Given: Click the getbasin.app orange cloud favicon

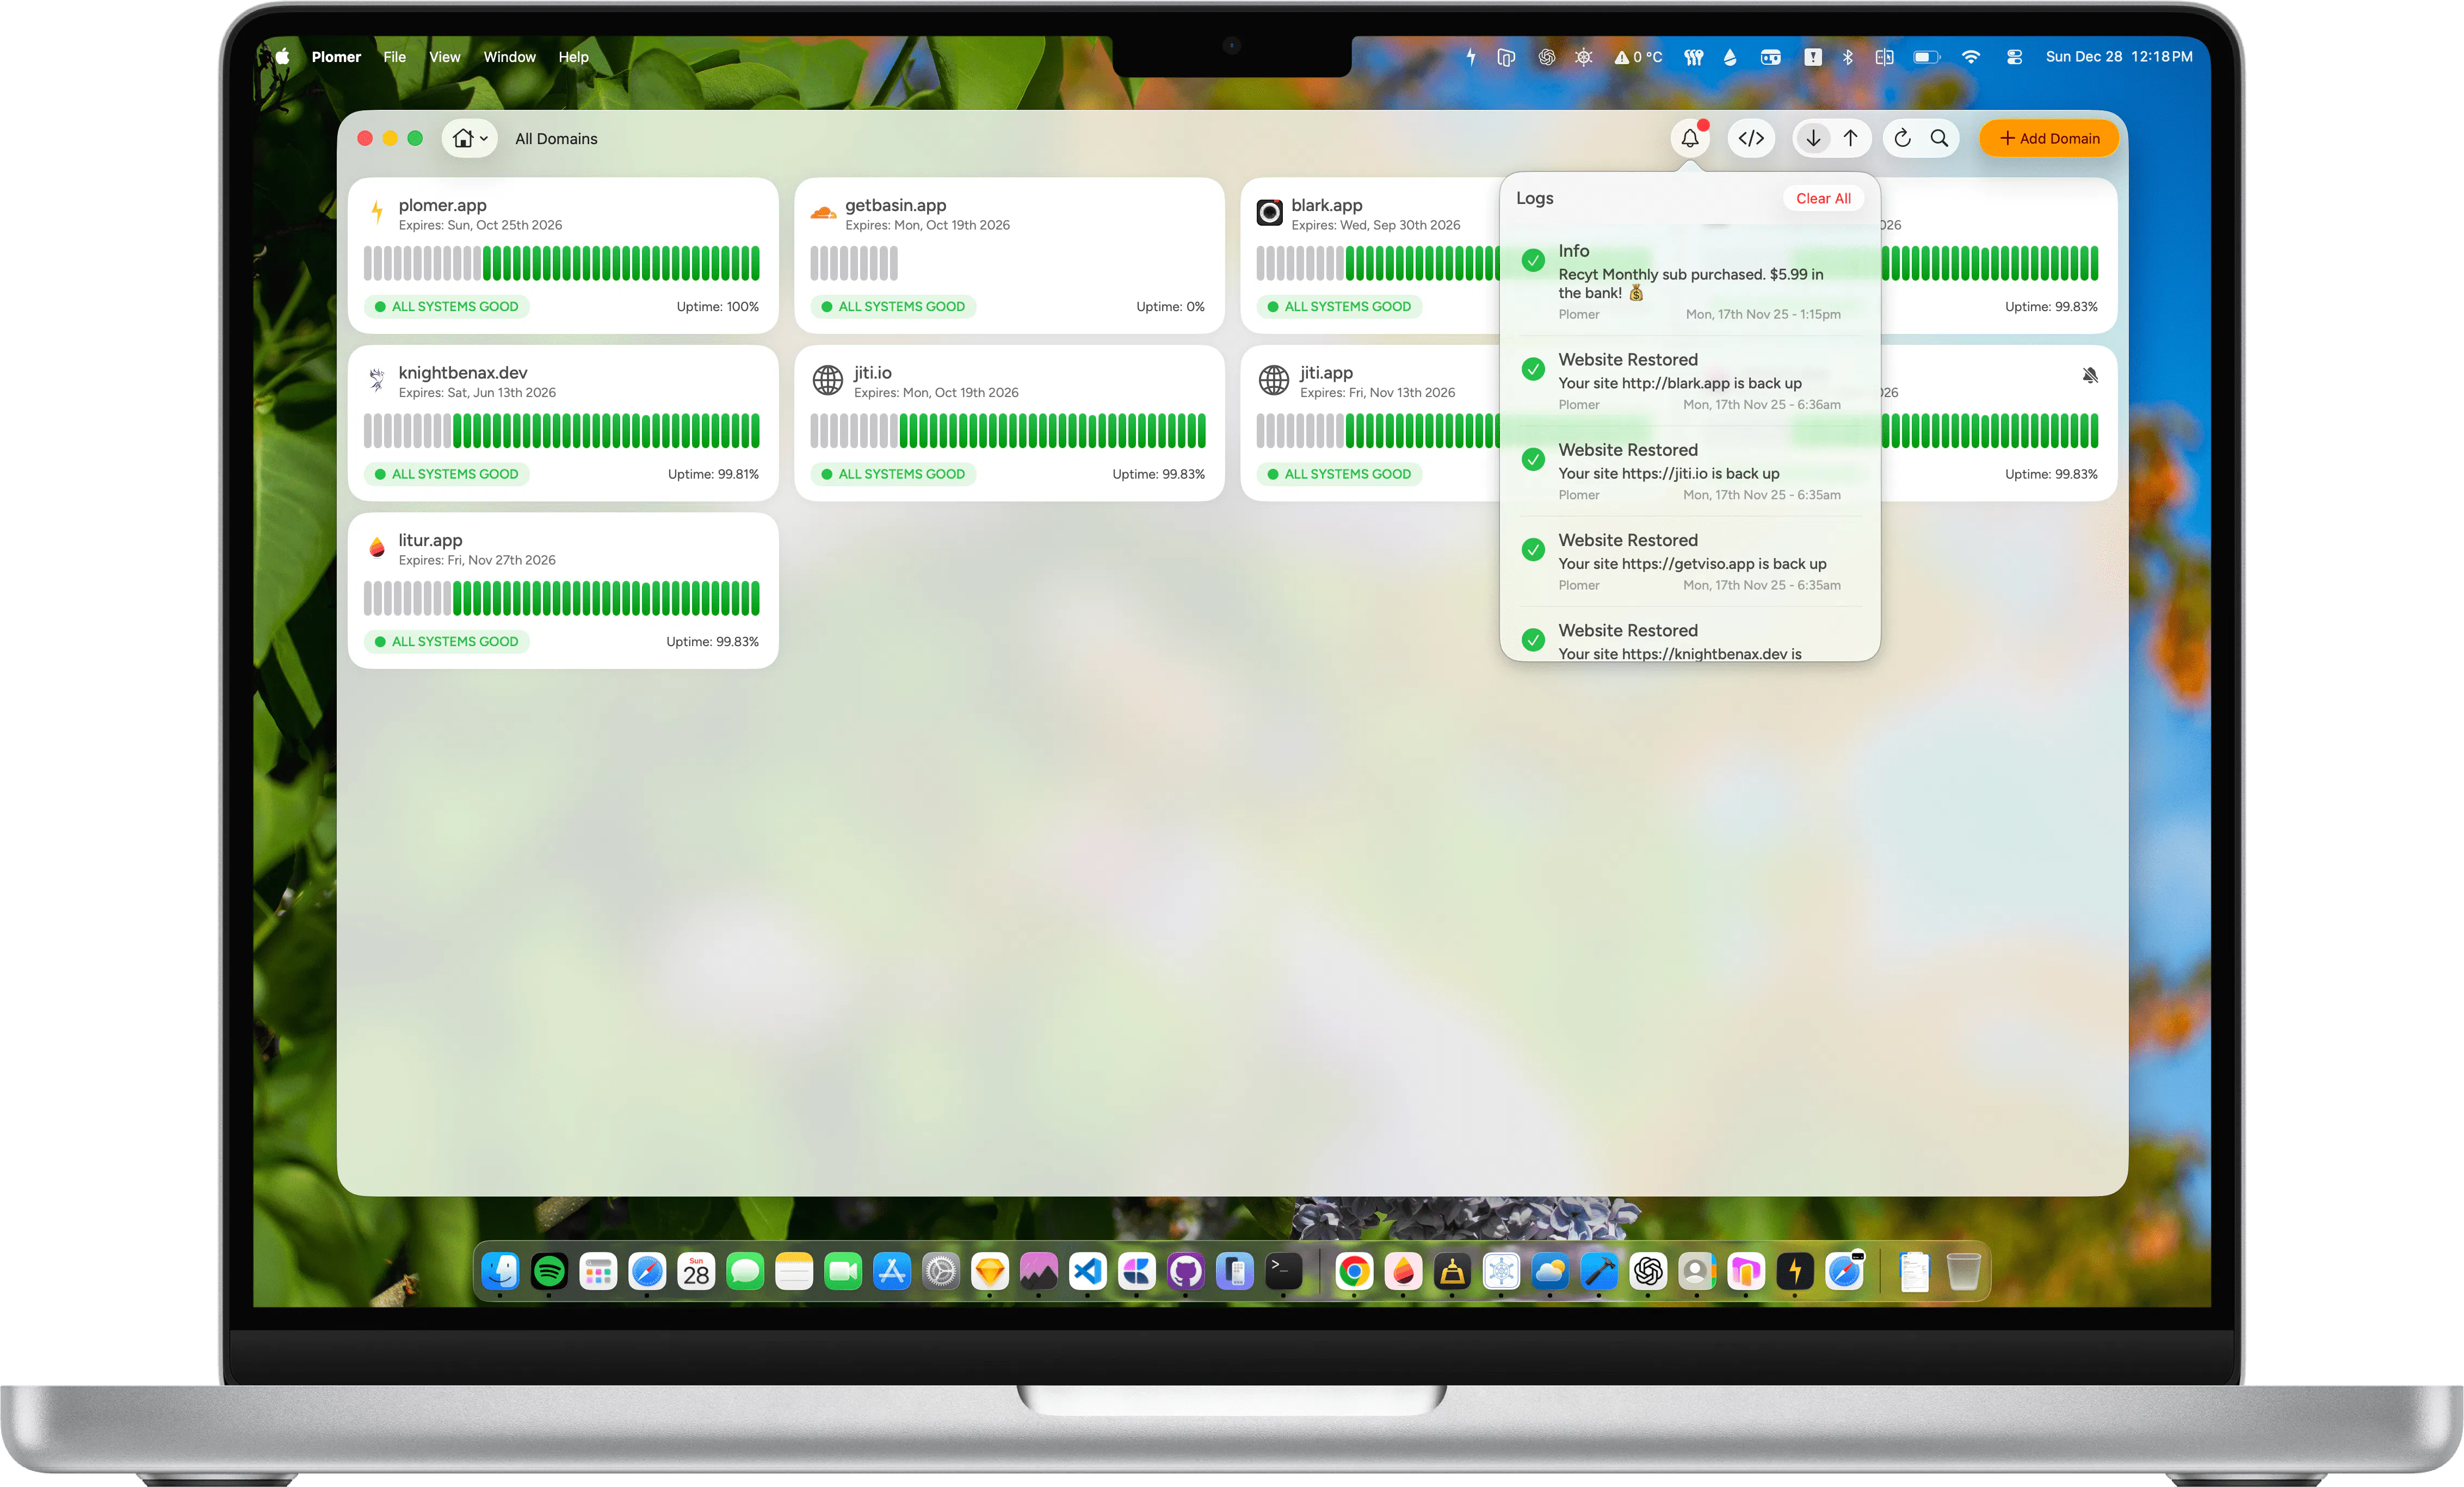Looking at the screenshot, I should point(823,212).
